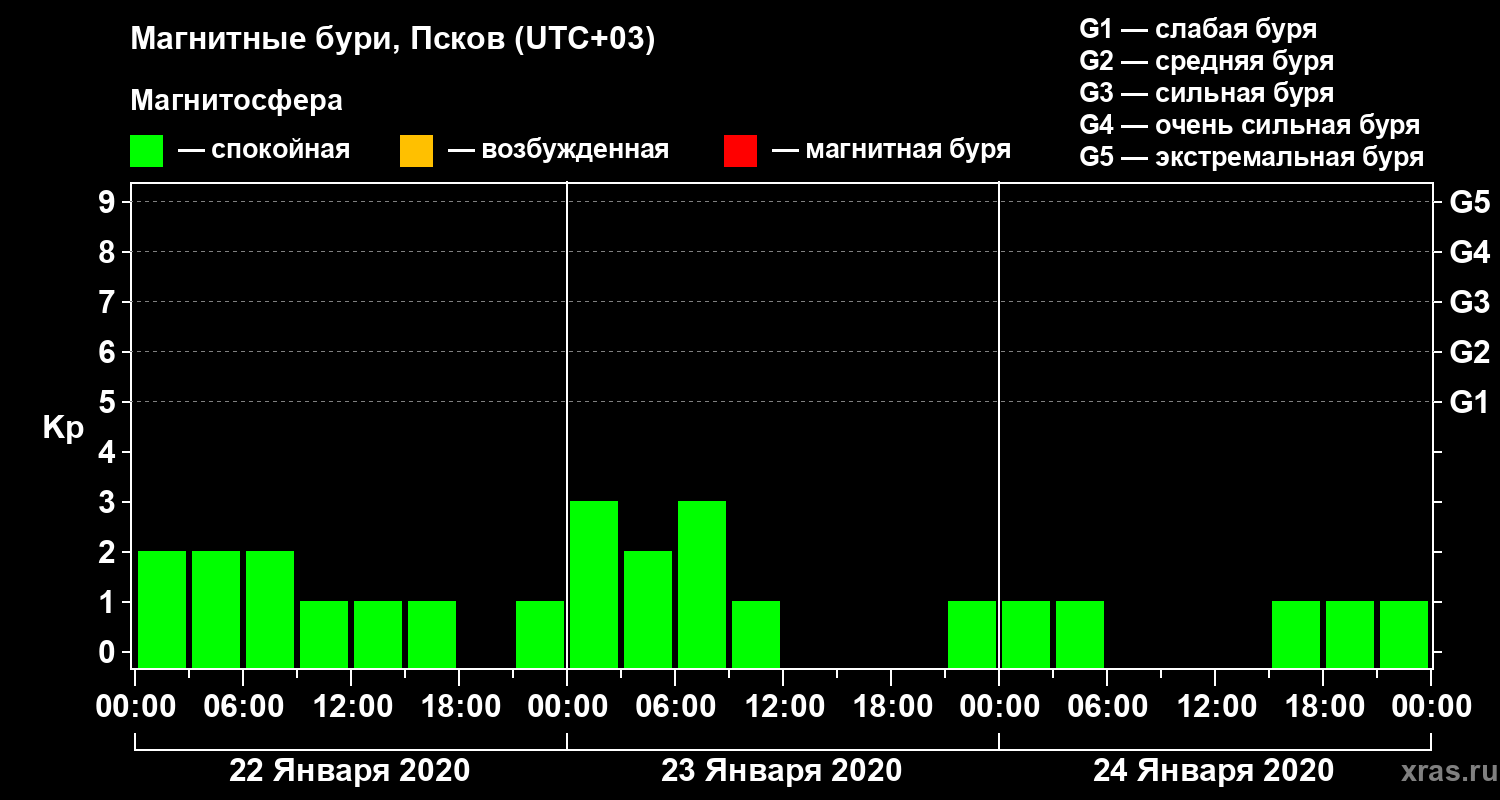Click the '12:00' tick label under 22 January
Viewport: 1500px width, 800px height.
coord(351,707)
